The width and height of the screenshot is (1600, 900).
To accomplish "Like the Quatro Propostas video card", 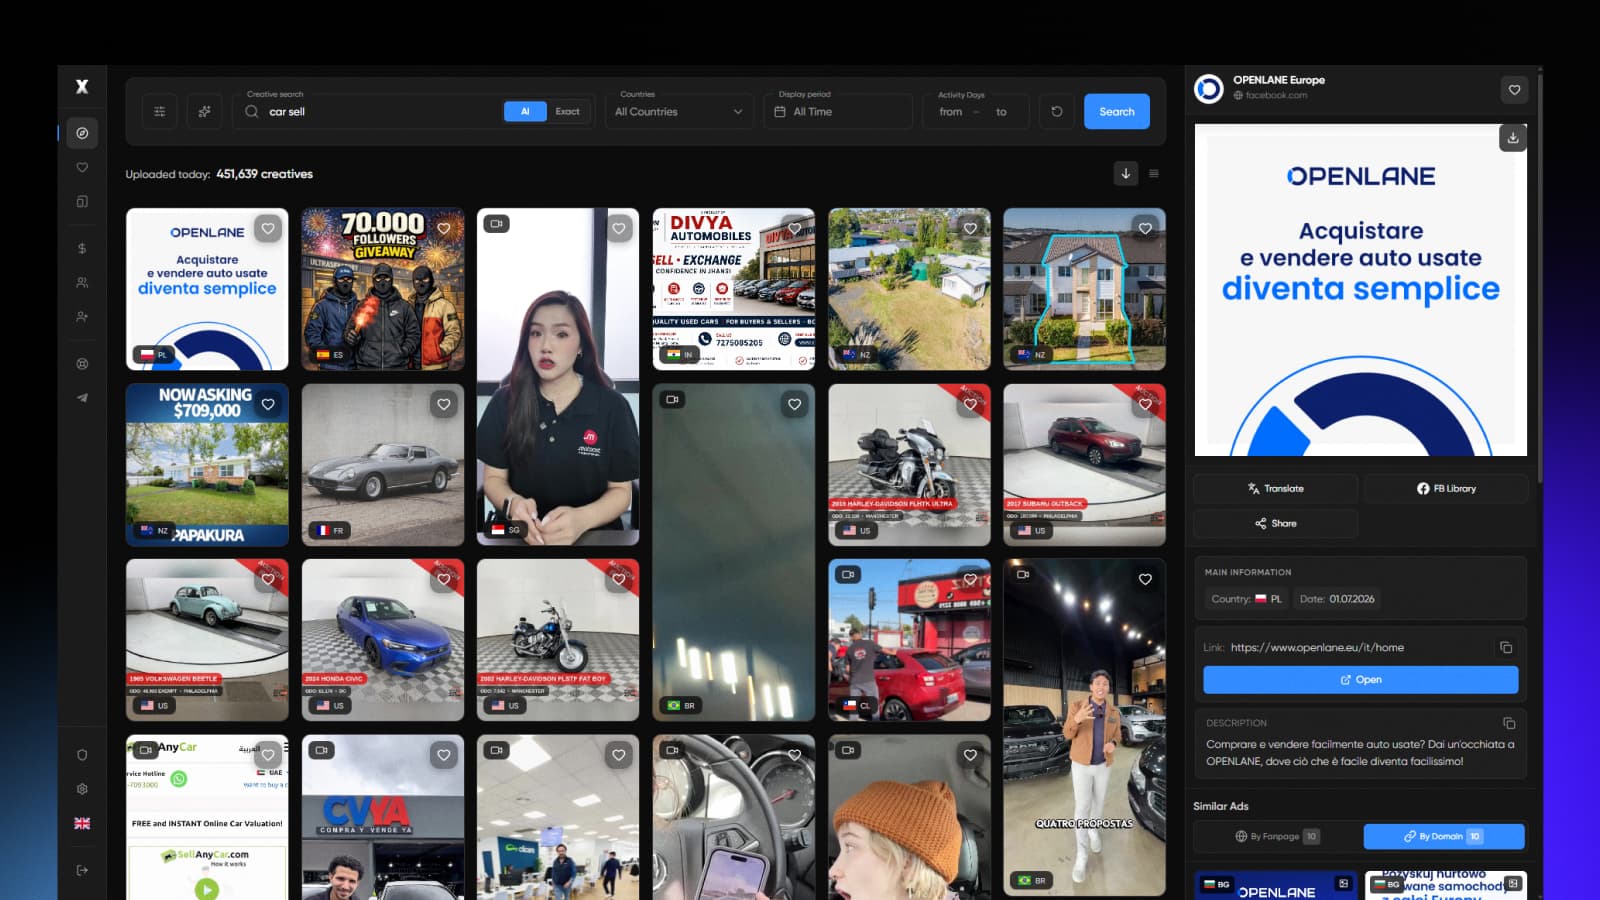I will click(x=1145, y=579).
